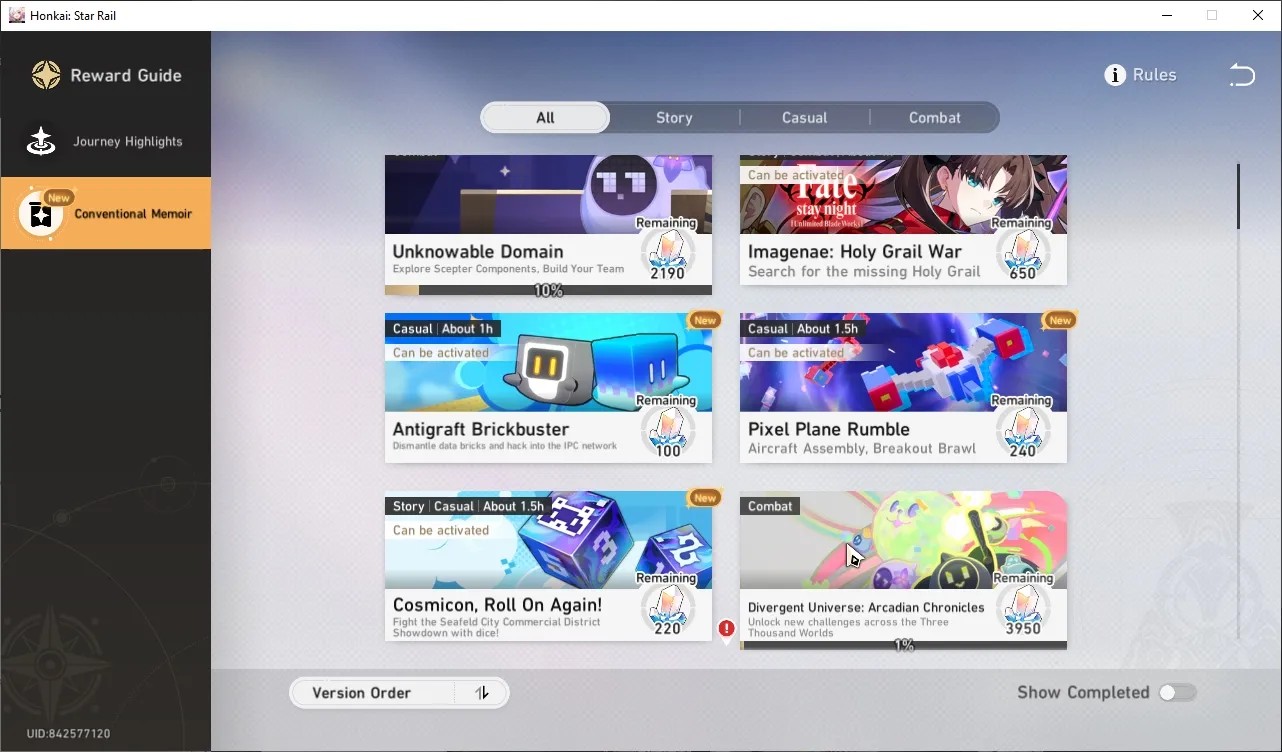This screenshot has width=1282, height=752.
Task: Open the Pixel Plane Rumble card
Action: 903,388
